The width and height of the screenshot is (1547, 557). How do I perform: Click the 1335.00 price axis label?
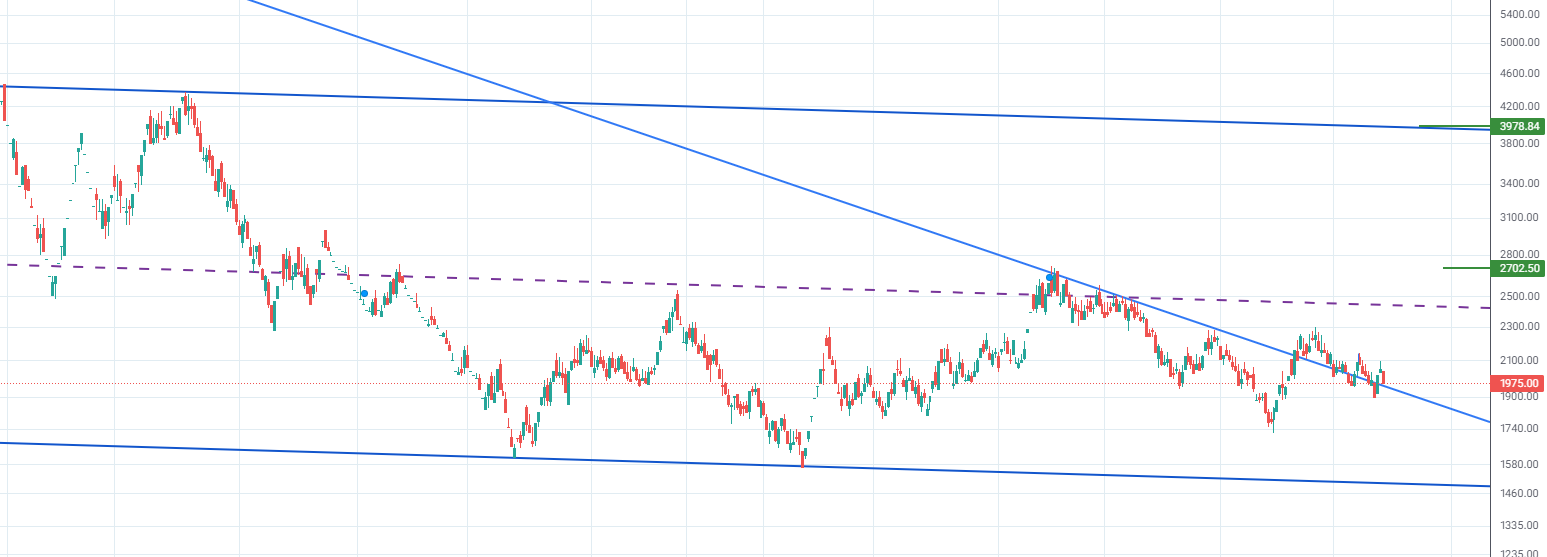click(x=1518, y=525)
